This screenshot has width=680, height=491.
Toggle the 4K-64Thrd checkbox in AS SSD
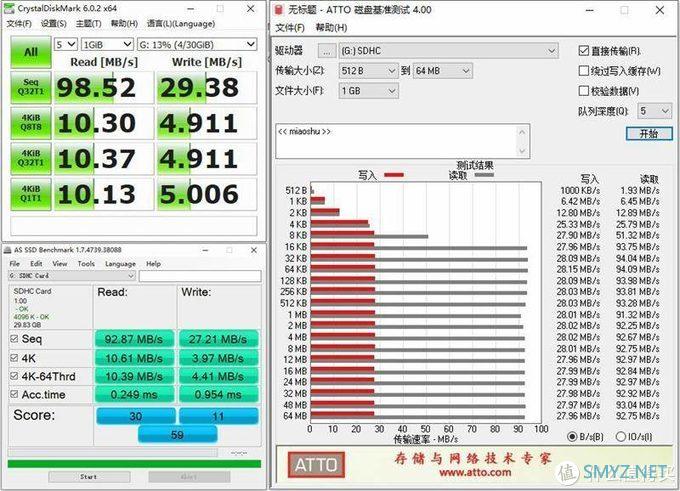[14, 376]
